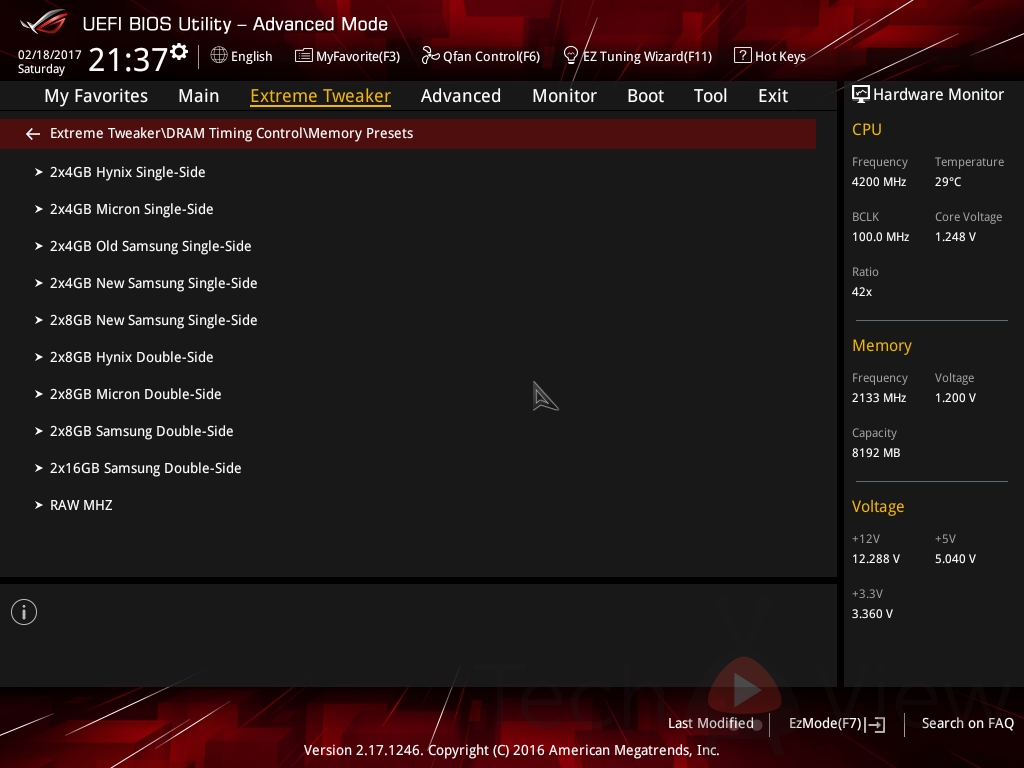Expand 2x8GB Hynix Double-Side arrow
This screenshot has height=768, width=1024.
pyautogui.click(x=39, y=357)
